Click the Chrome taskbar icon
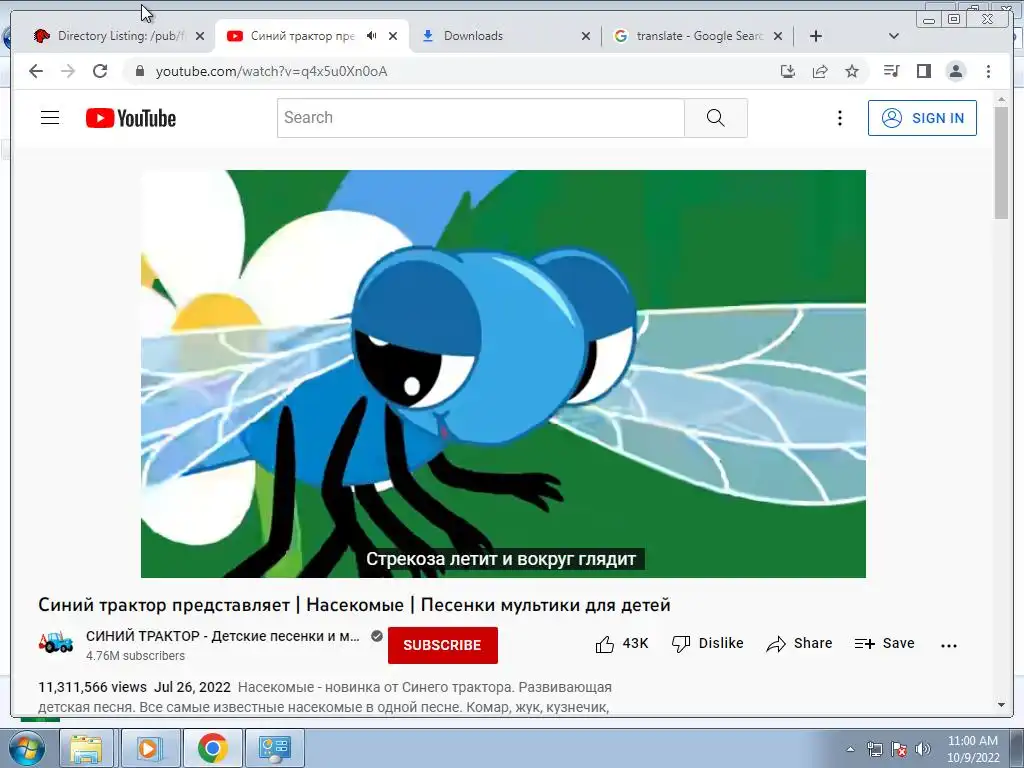 coord(212,748)
